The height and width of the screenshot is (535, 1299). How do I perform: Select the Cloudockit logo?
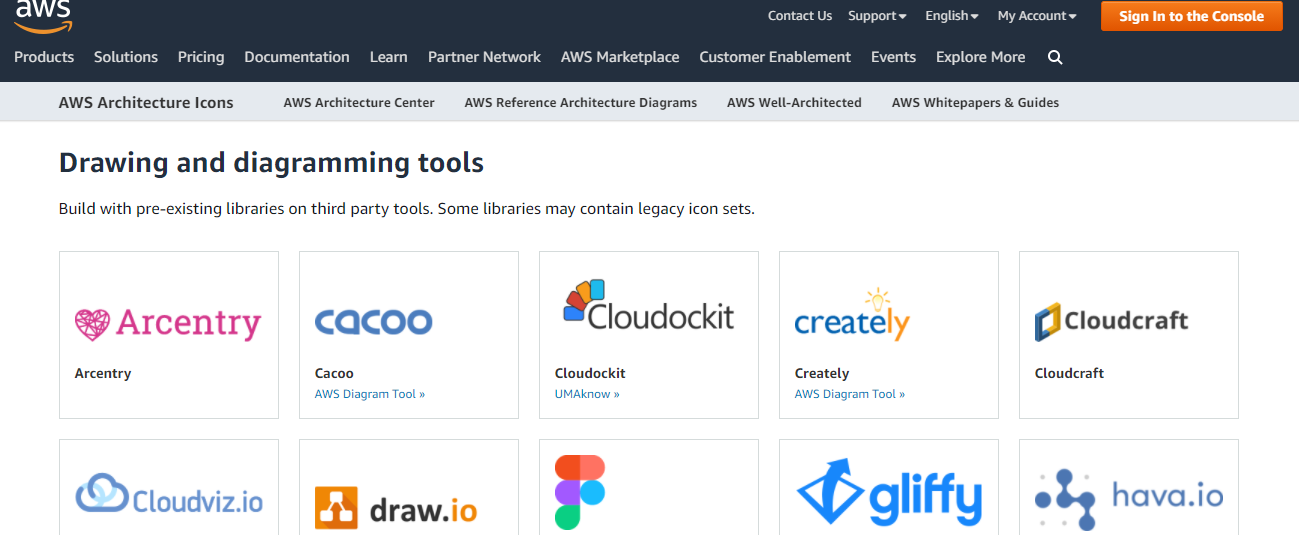point(648,306)
